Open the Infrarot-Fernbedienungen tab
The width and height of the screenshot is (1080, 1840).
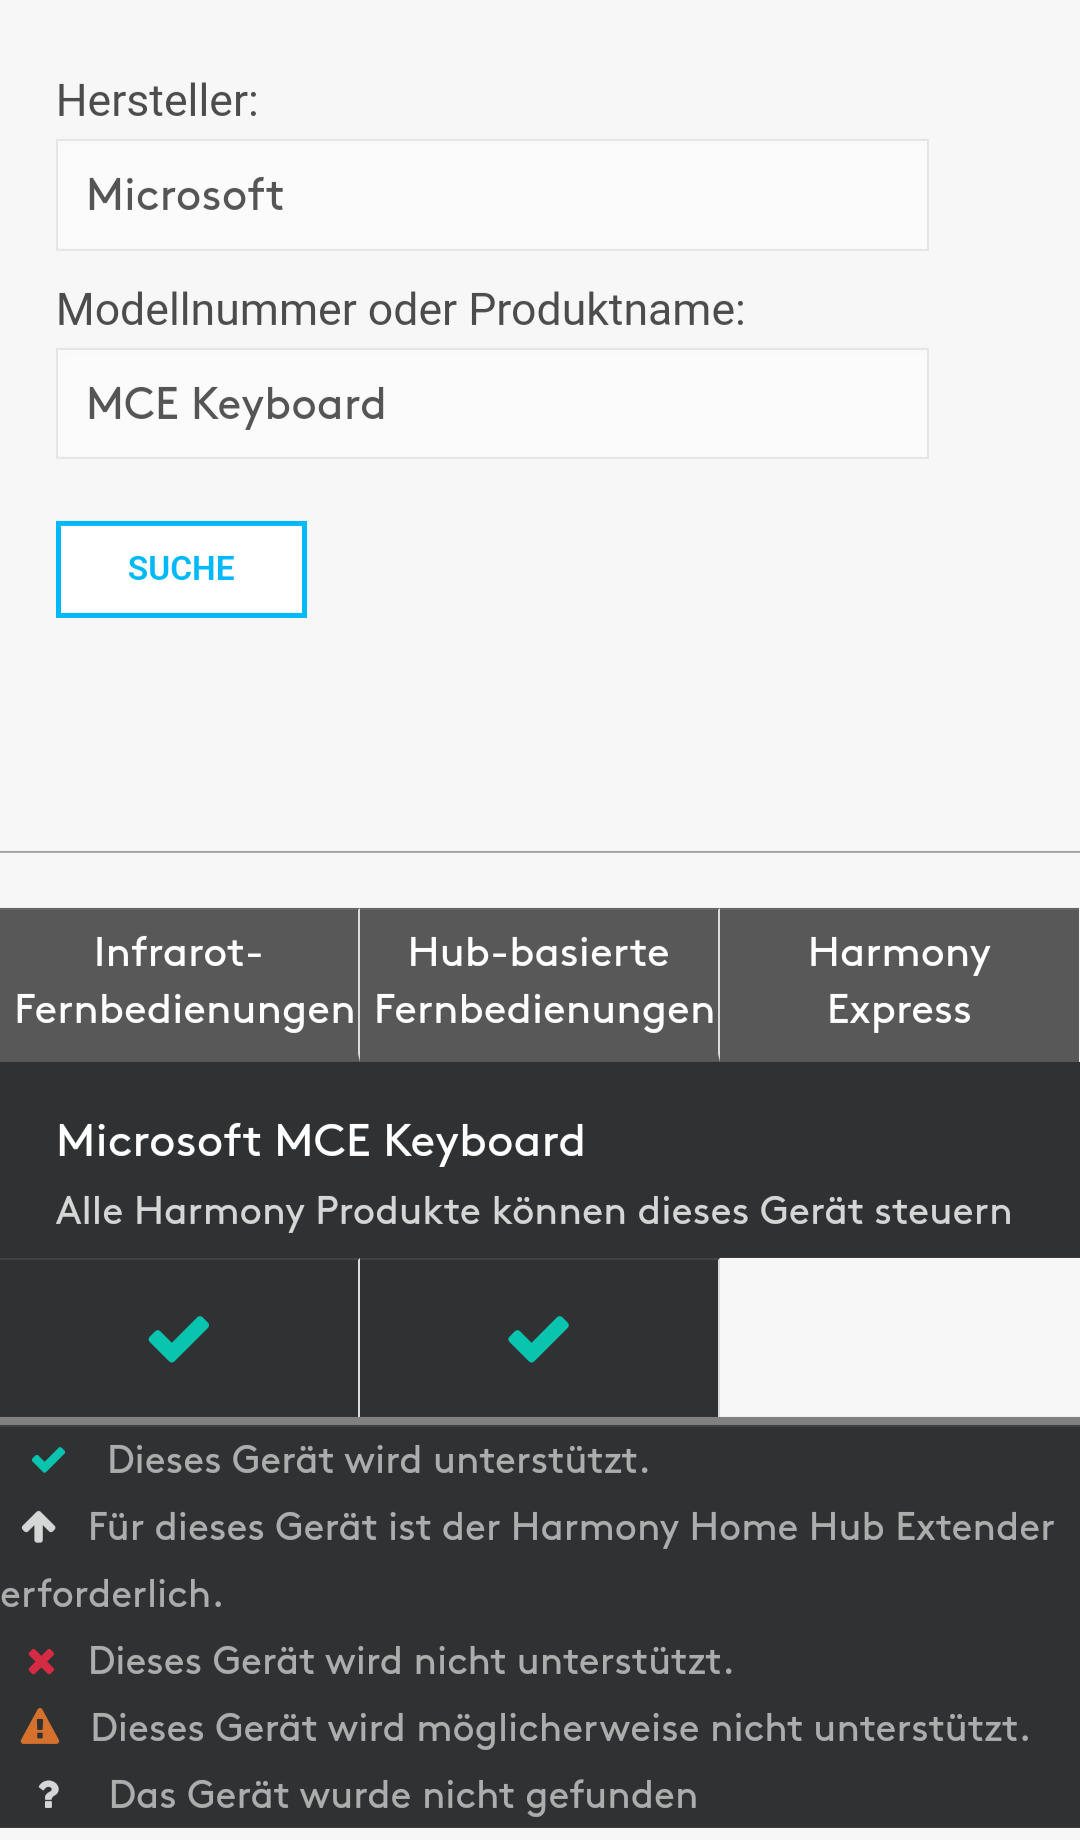(179, 984)
